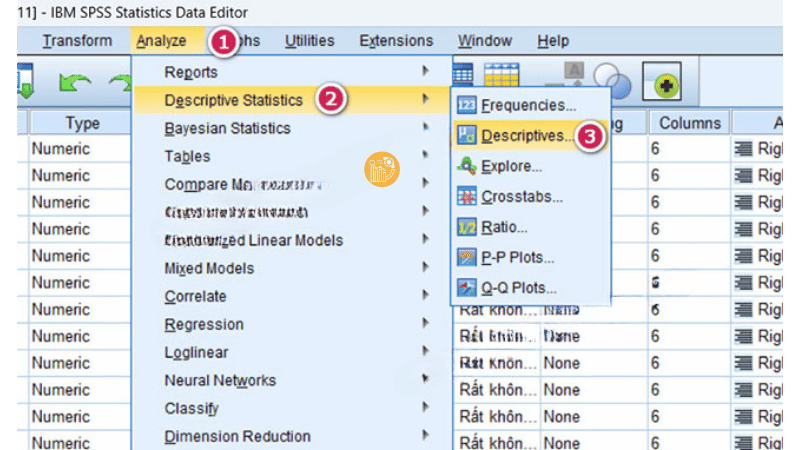Expand the Tables submenu
The image size is (800, 450).
tap(292, 156)
